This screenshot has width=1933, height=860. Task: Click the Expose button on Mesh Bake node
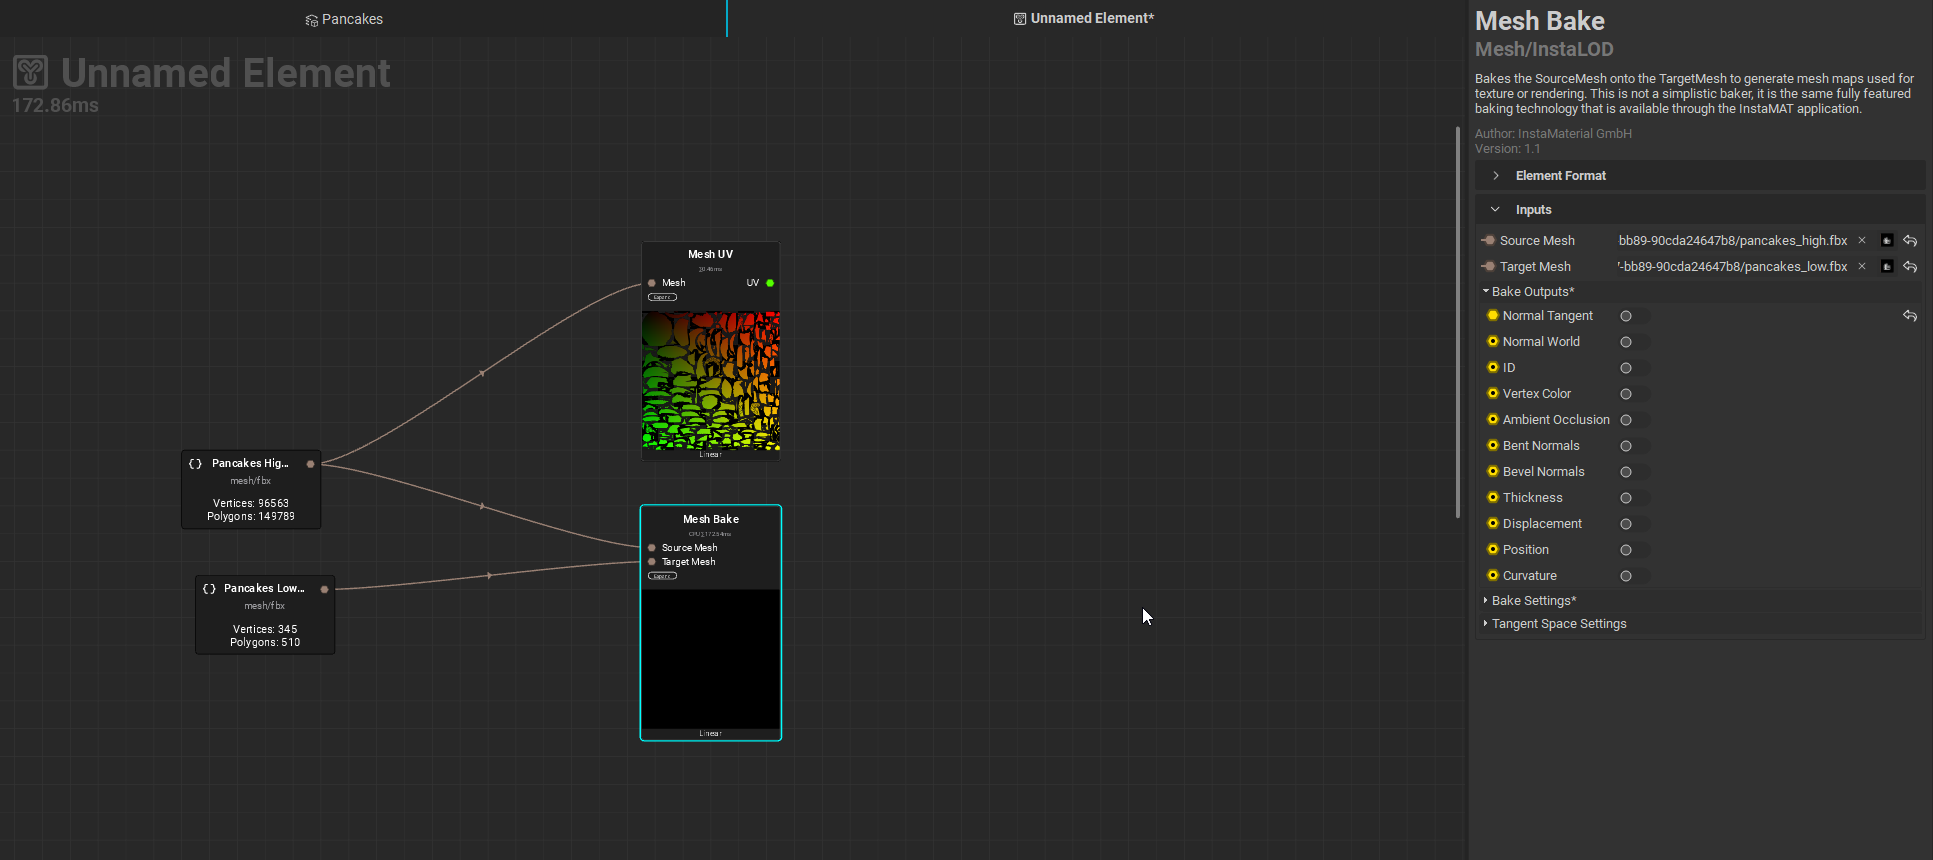coord(662,576)
